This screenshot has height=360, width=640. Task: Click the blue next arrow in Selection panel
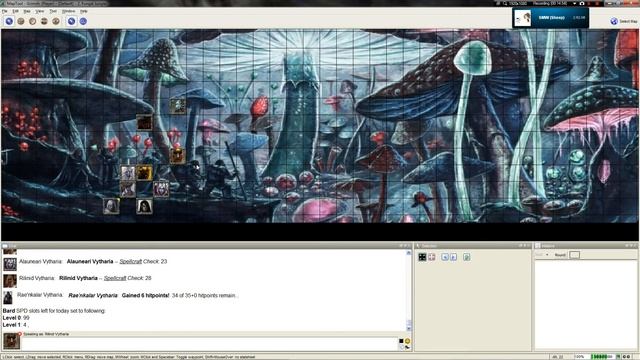point(454,257)
